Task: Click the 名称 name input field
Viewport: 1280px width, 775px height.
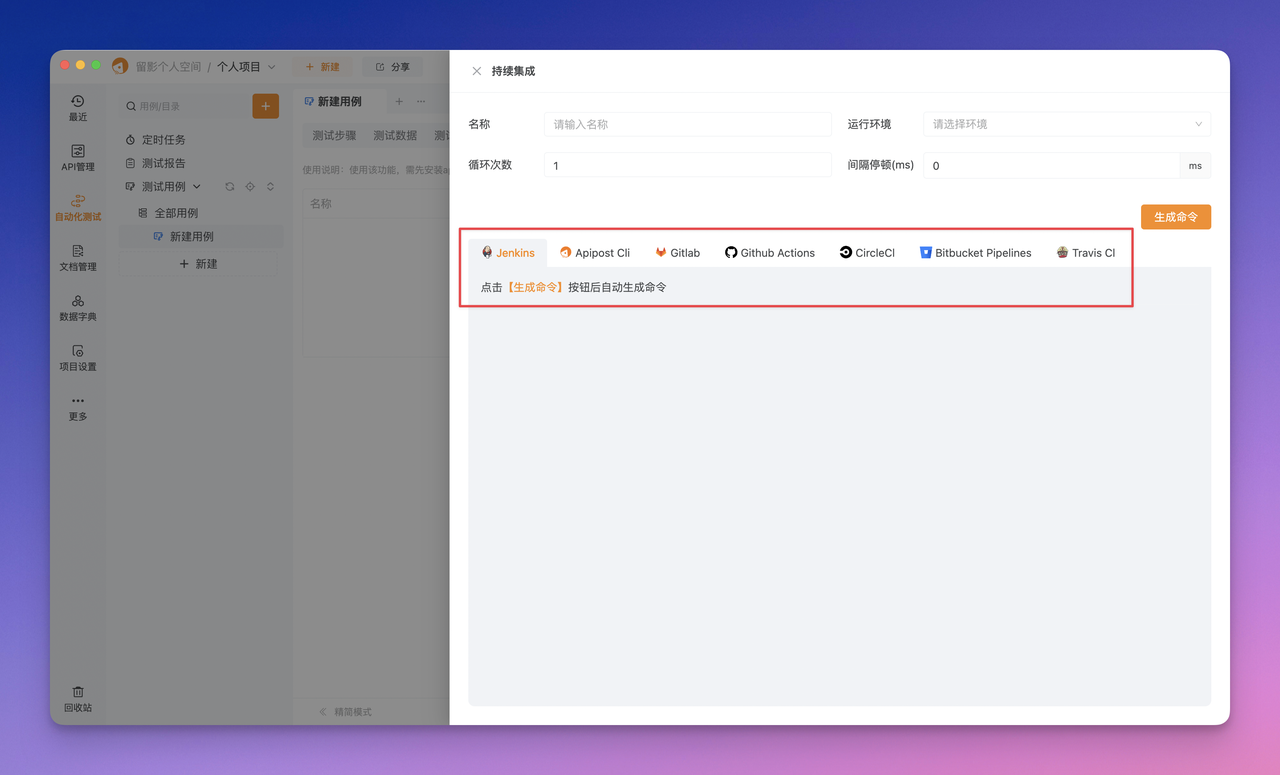Action: [x=688, y=124]
